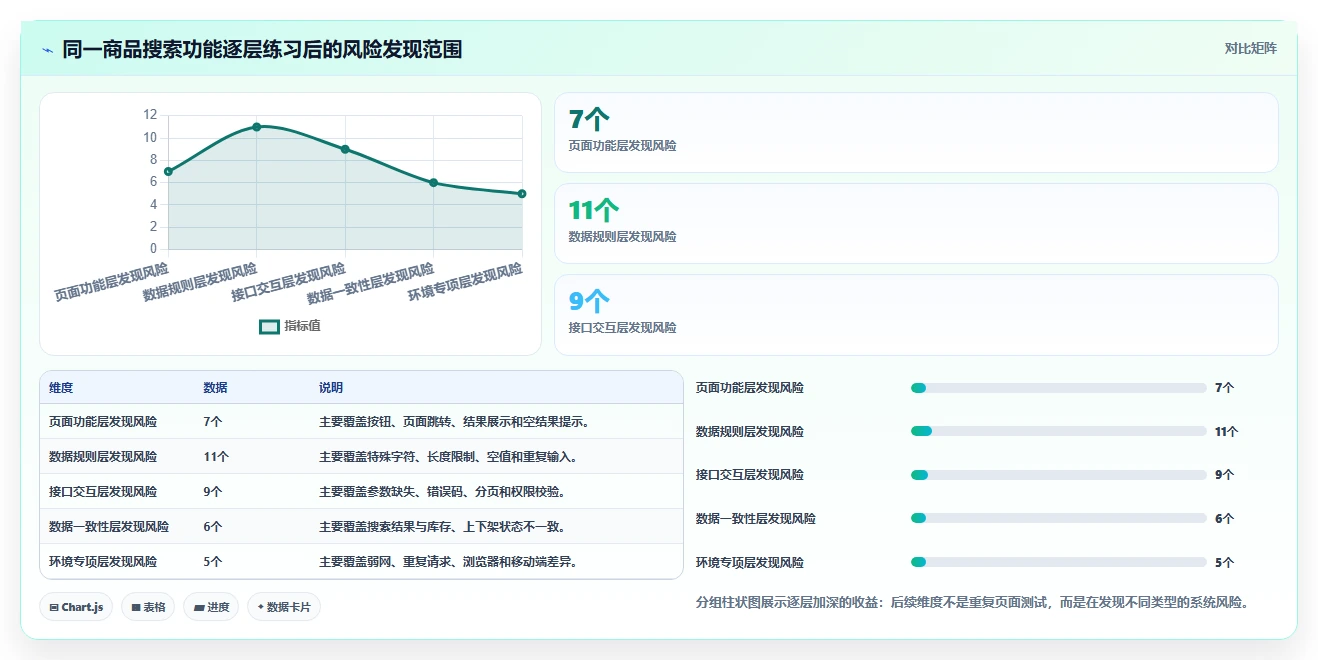1318x660 pixels.
Task: Select table cell 页面功能层发现风险 in 维度 column
Action: pyautogui.click(x=103, y=422)
